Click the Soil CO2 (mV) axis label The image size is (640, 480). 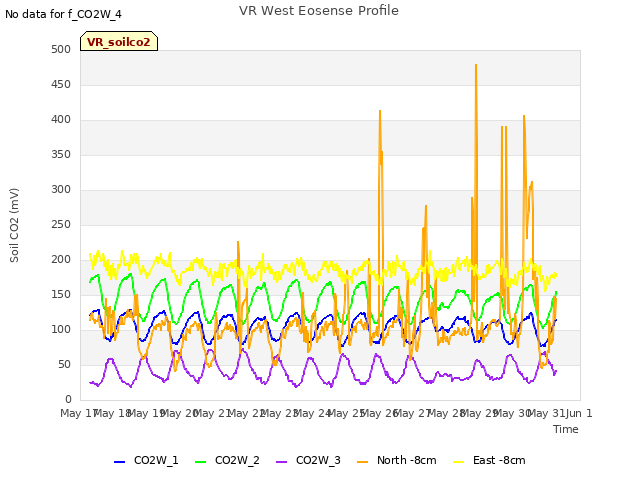click(14, 225)
